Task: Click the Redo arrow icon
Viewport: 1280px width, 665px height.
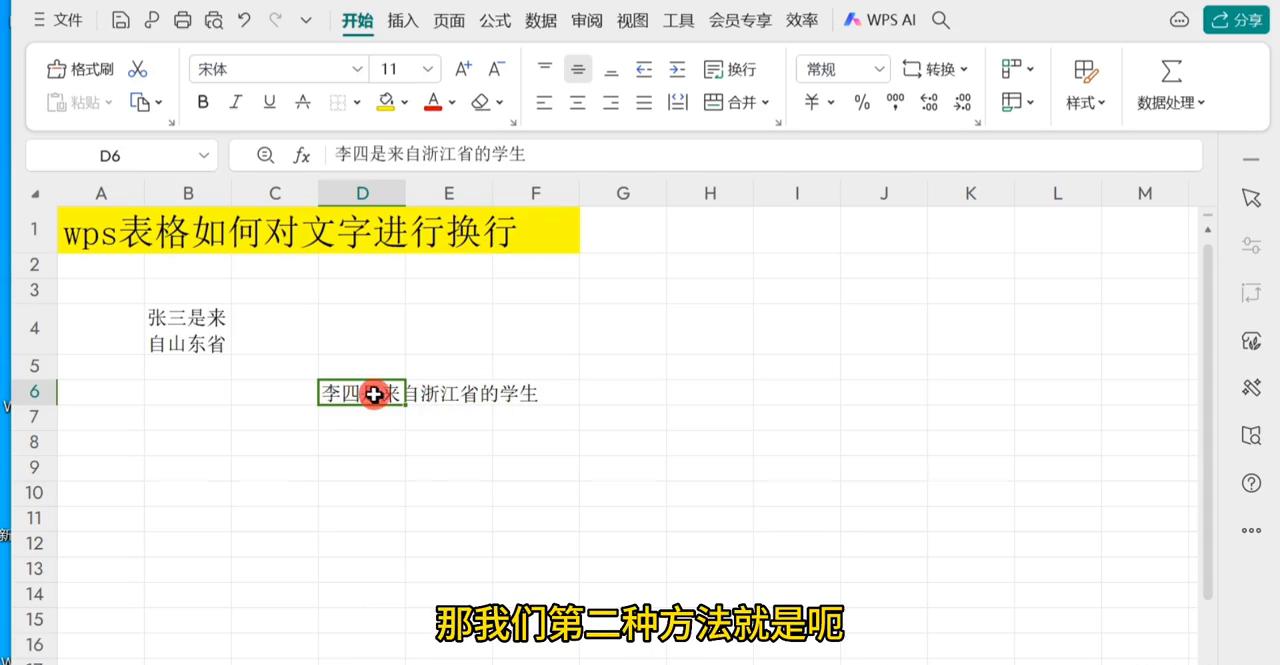Action: tap(276, 20)
